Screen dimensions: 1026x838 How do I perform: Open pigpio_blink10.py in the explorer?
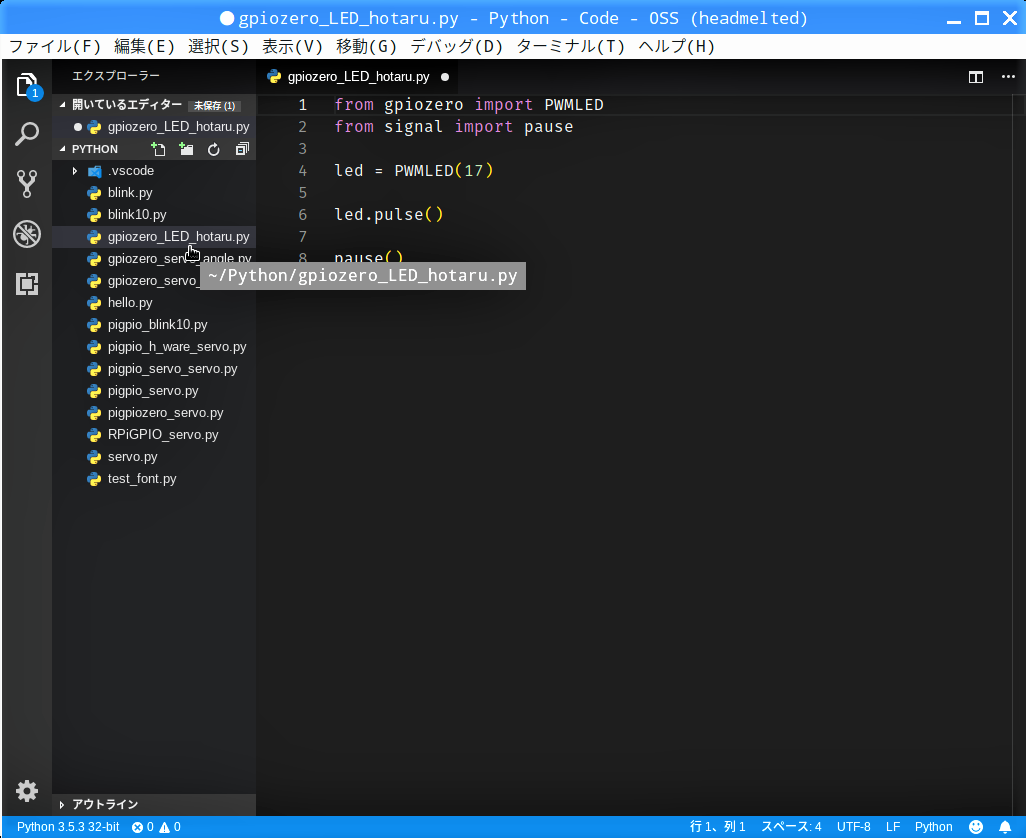point(154,325)
